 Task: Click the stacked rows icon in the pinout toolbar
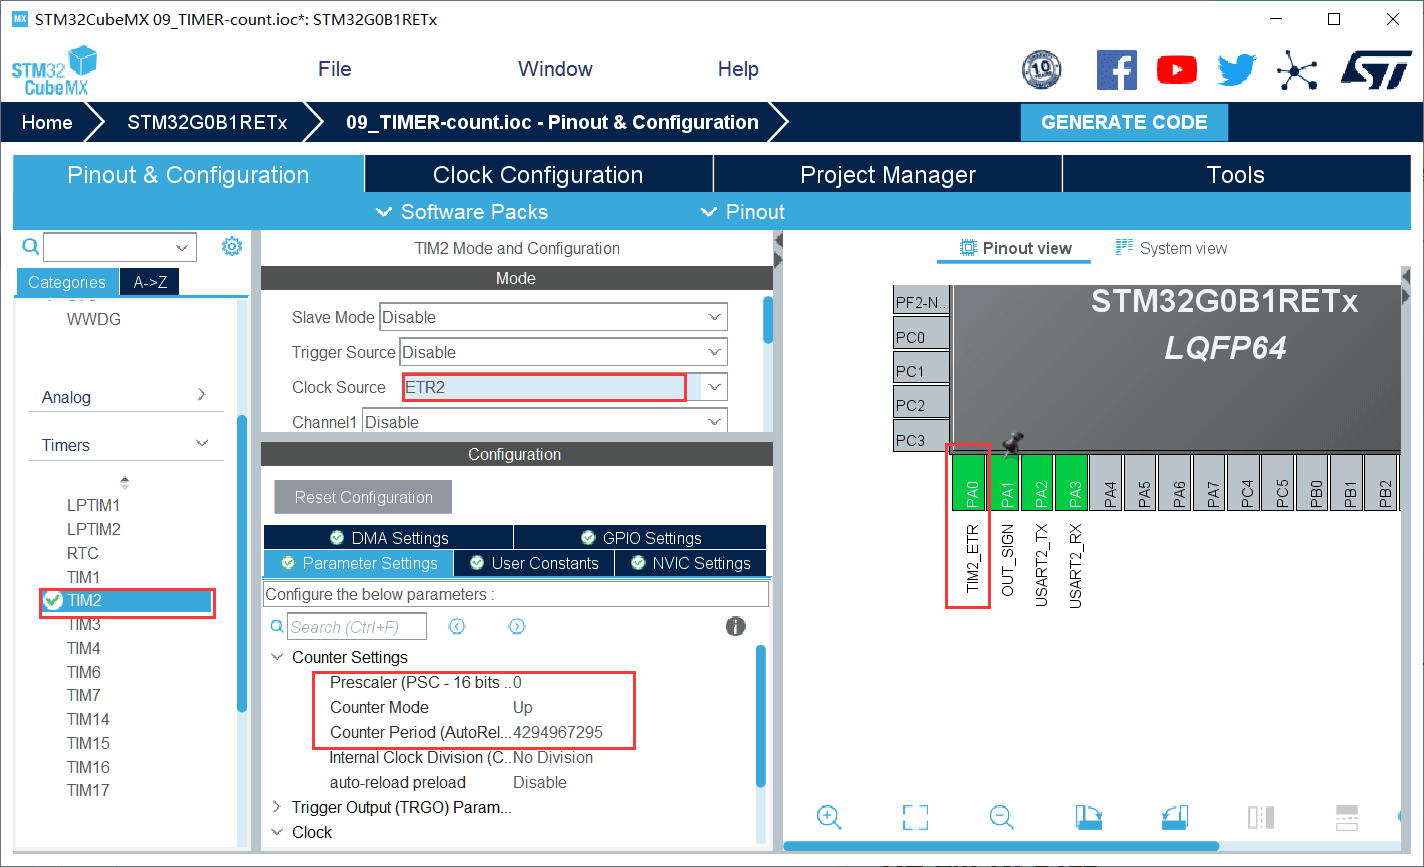[1347, 817]
